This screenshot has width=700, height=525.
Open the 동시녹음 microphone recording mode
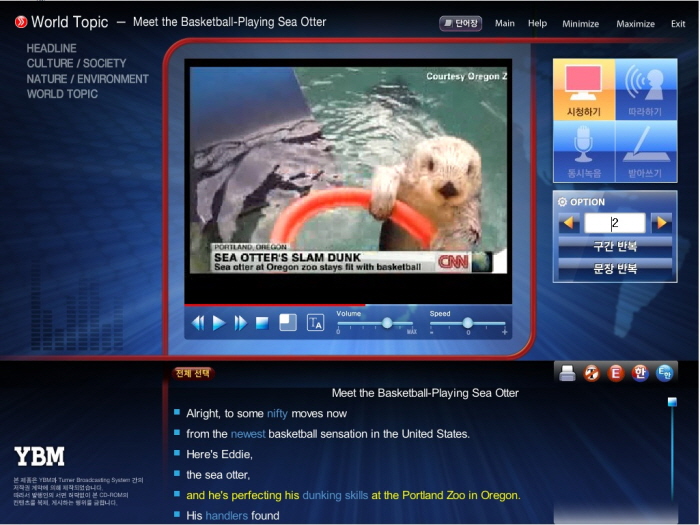coord(584,151)
